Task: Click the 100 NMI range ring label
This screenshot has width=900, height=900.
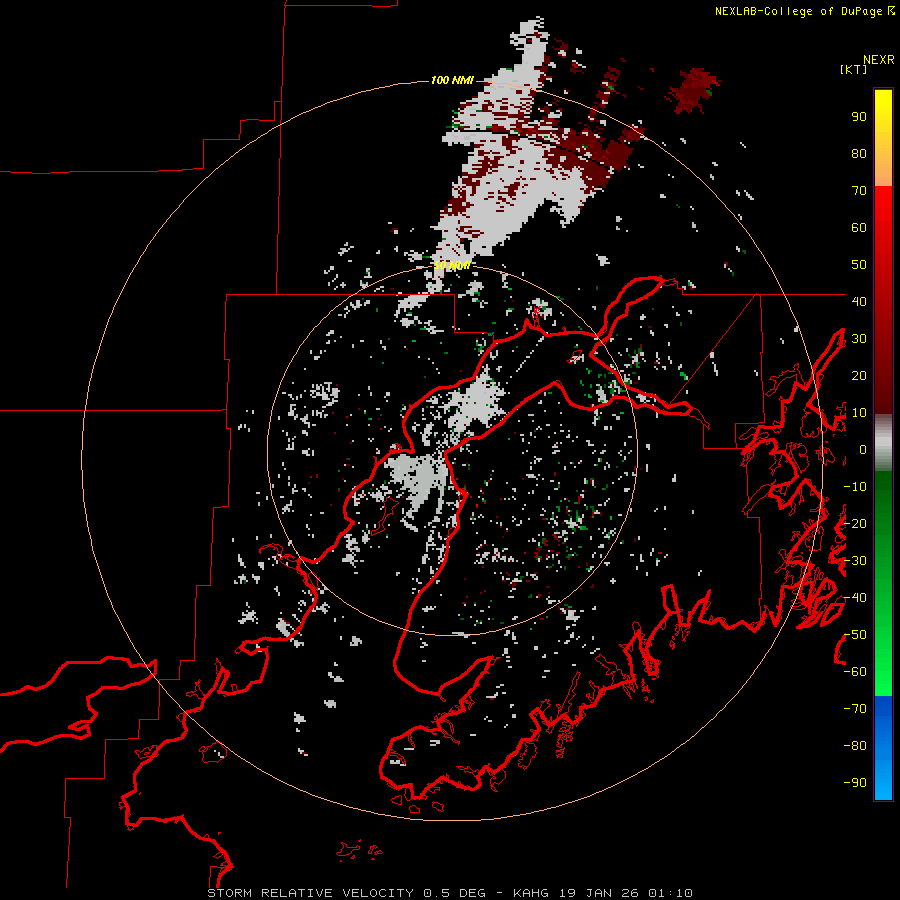Action: click(452, 80)
